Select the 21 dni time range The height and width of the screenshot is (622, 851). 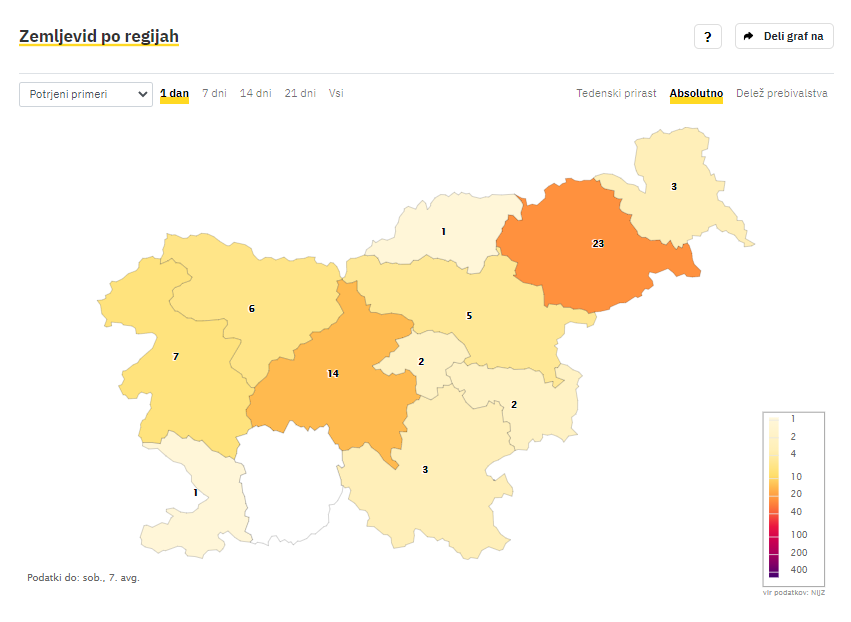pos(300,93)
